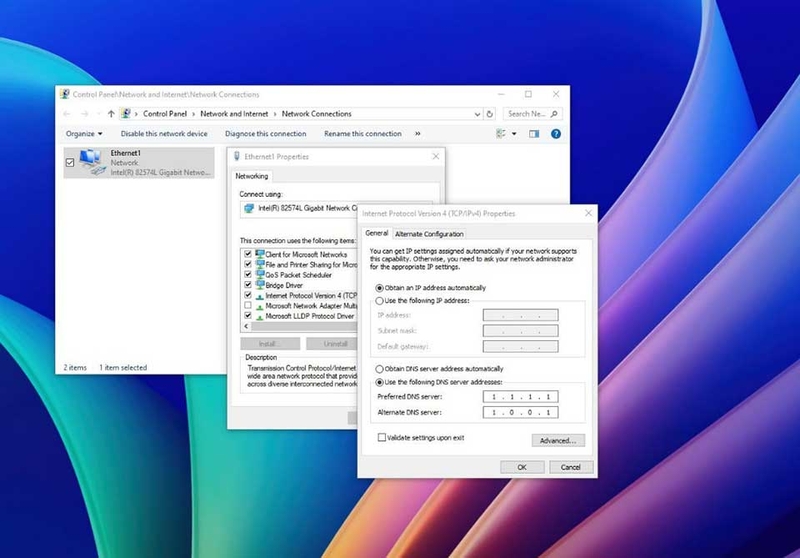Select the Networking tab
This screenshot has height=558, width=800.
(252, 176)
